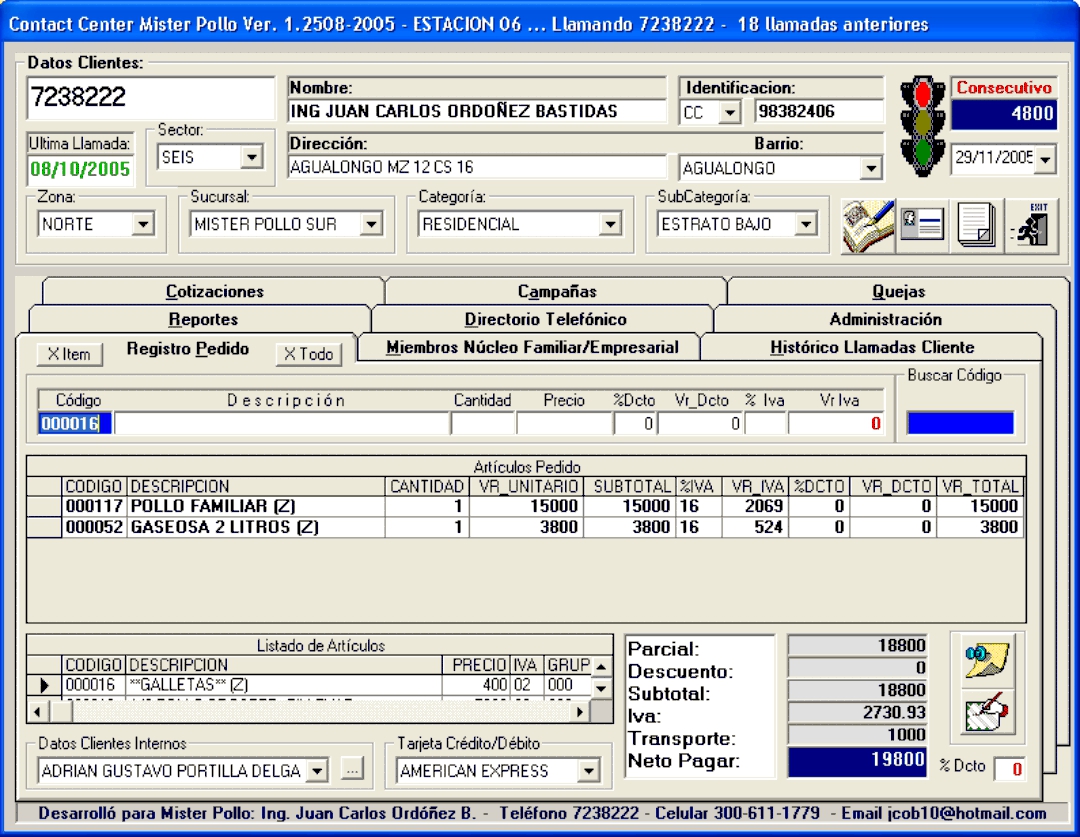The image size is (1080, 837).
Task: Expand the Sector dropdown showing SEIS
Action: tap(250, 157)
